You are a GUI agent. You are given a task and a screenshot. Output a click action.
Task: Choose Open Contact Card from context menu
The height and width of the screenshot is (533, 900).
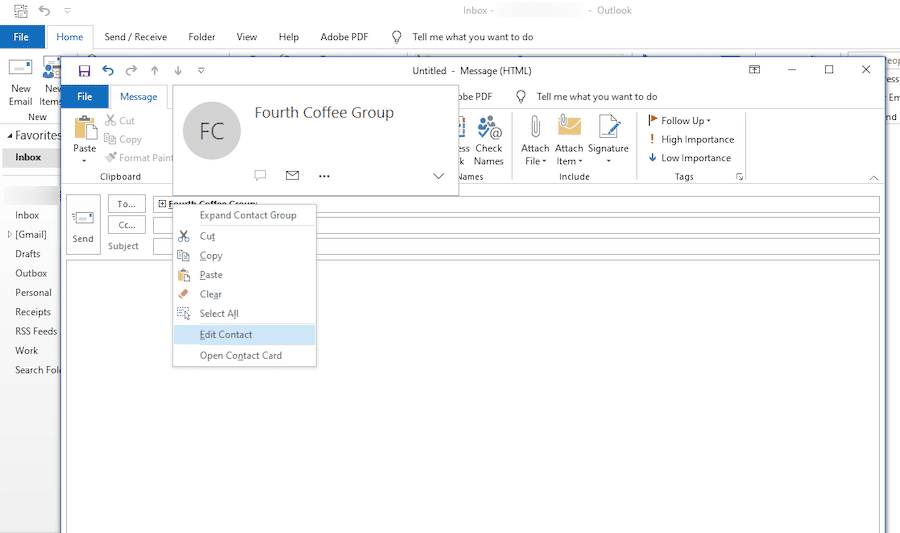[x=245, y=356]
